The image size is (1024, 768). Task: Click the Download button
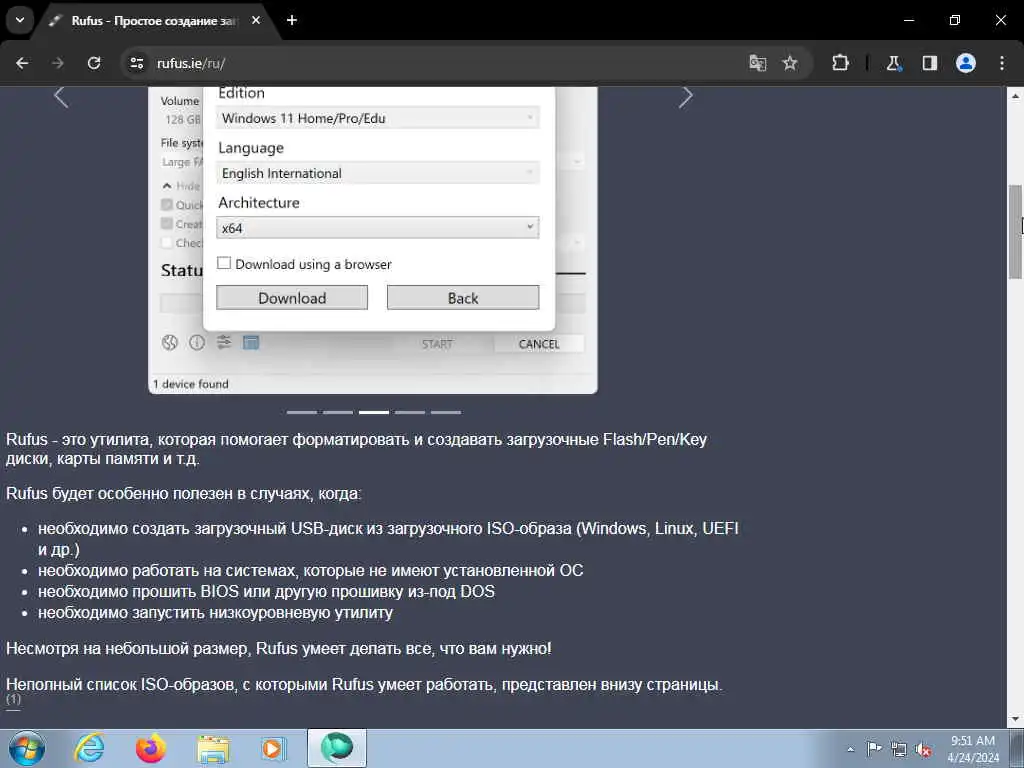coord(292,298)
